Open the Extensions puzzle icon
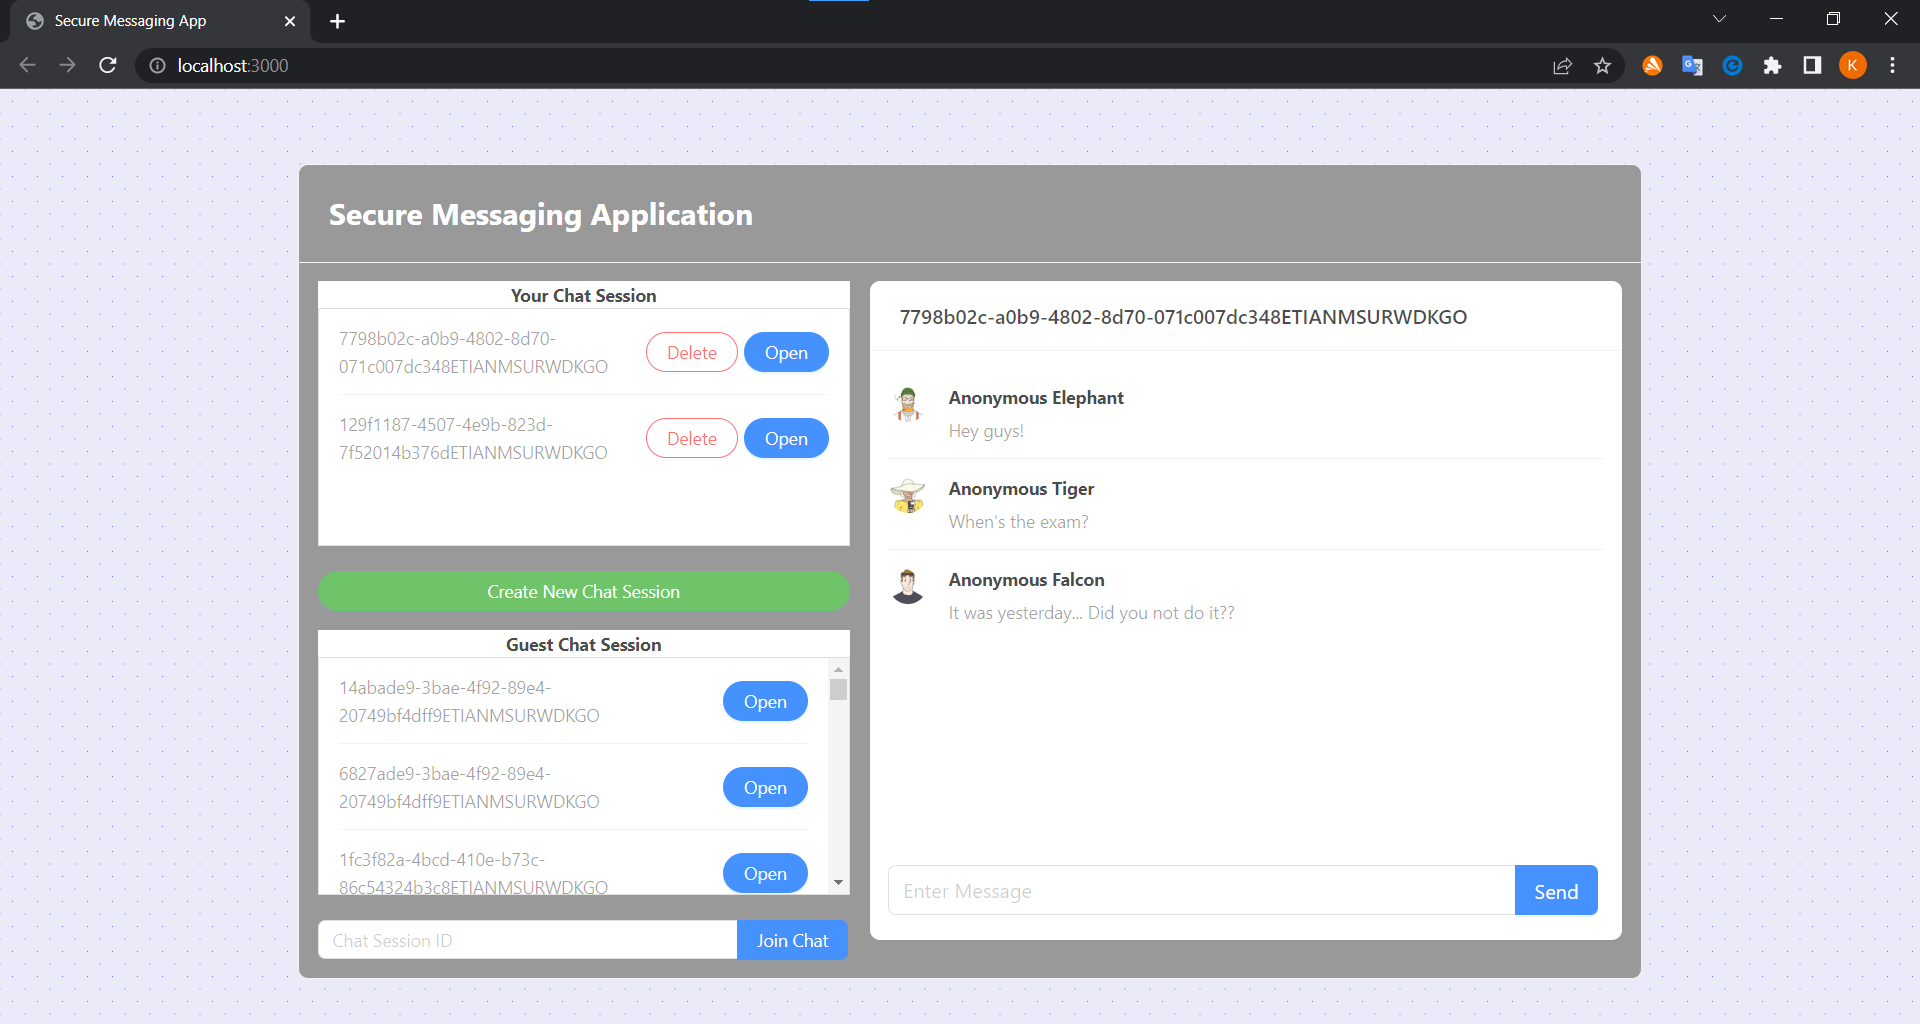Image resolution: width=1920 pixels, height=1024 pixels. point(1772,66)
